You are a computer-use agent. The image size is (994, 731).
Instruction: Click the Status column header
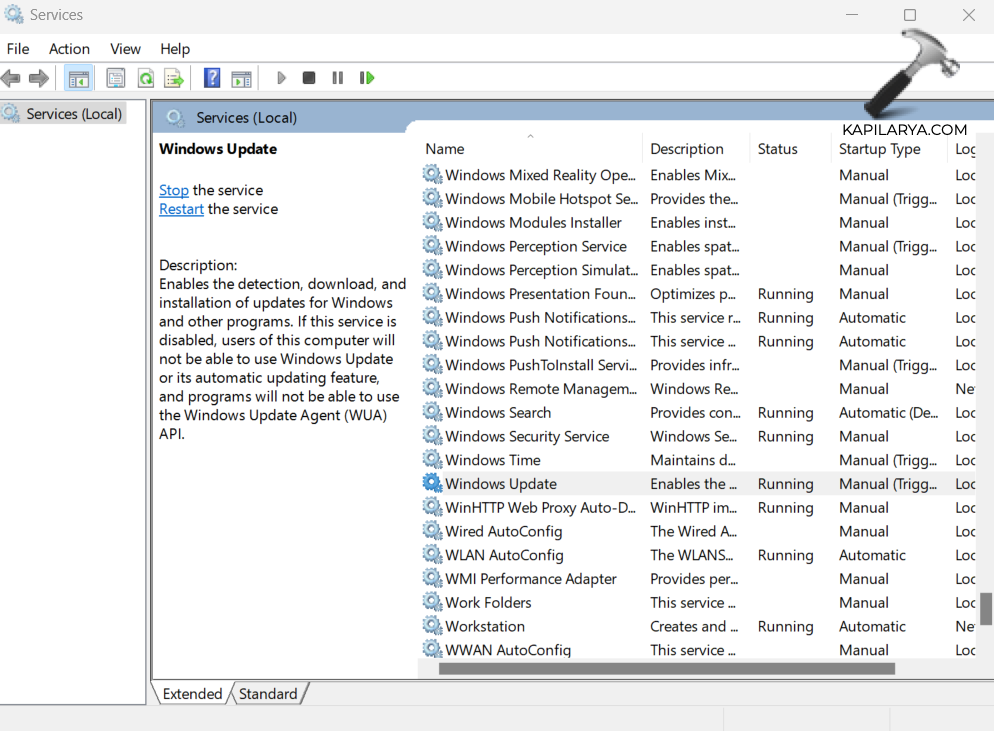tap(777, 149)
